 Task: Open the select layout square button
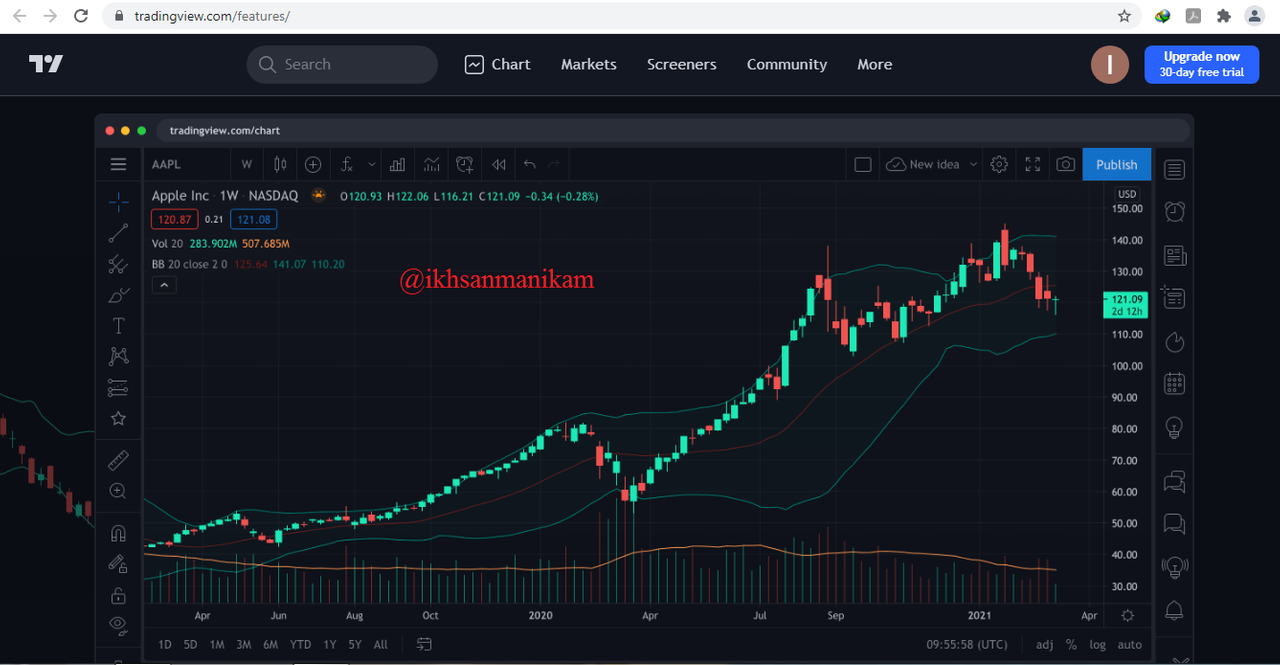tap(863, 164)
